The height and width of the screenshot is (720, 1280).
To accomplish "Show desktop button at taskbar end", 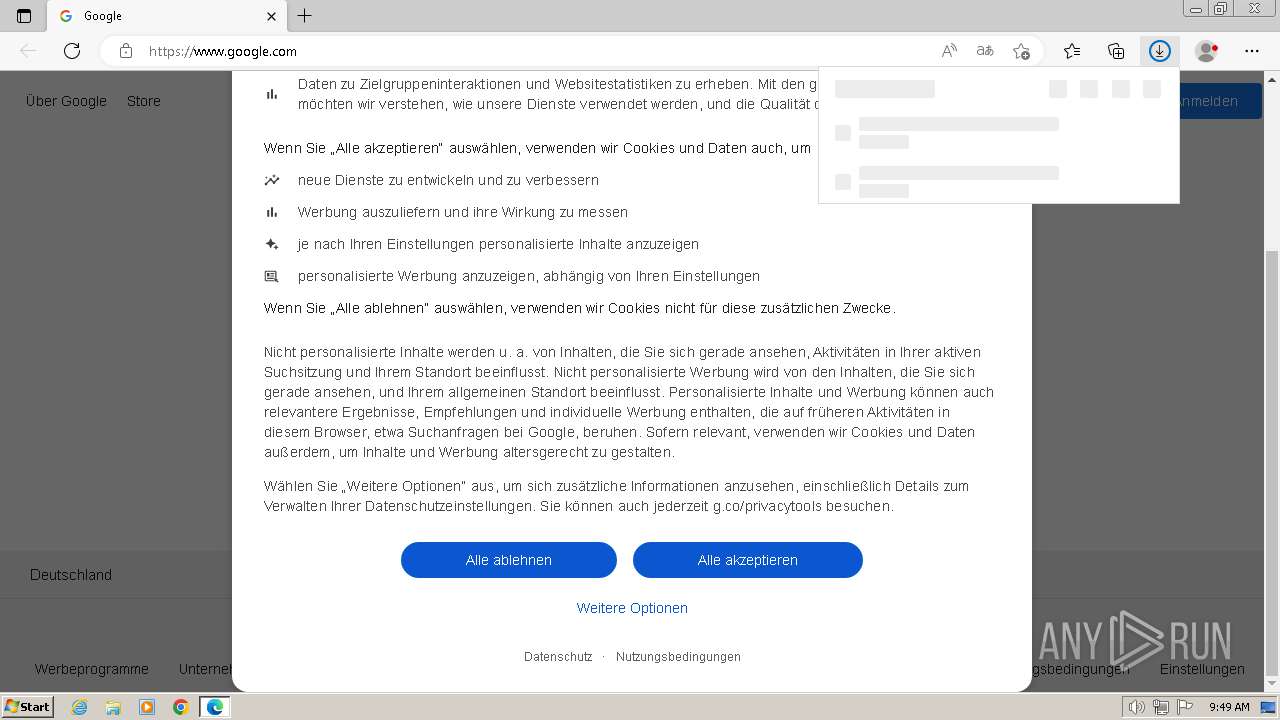I will (x=1269, y=707).
